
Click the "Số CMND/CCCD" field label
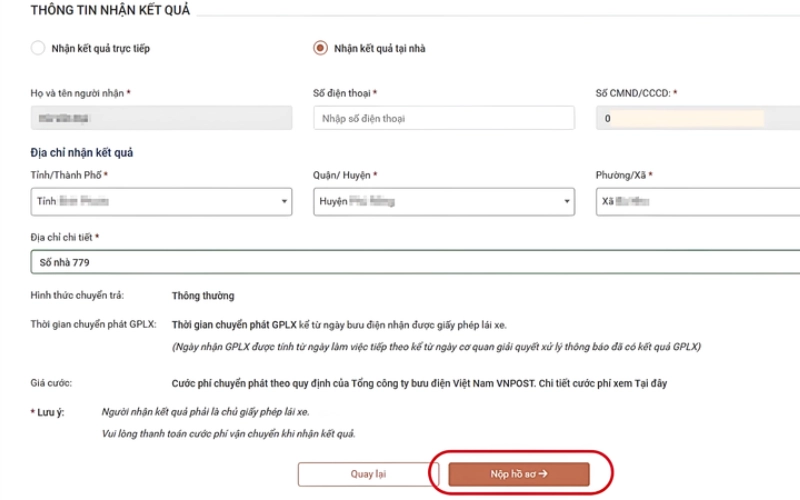[634, 93]
